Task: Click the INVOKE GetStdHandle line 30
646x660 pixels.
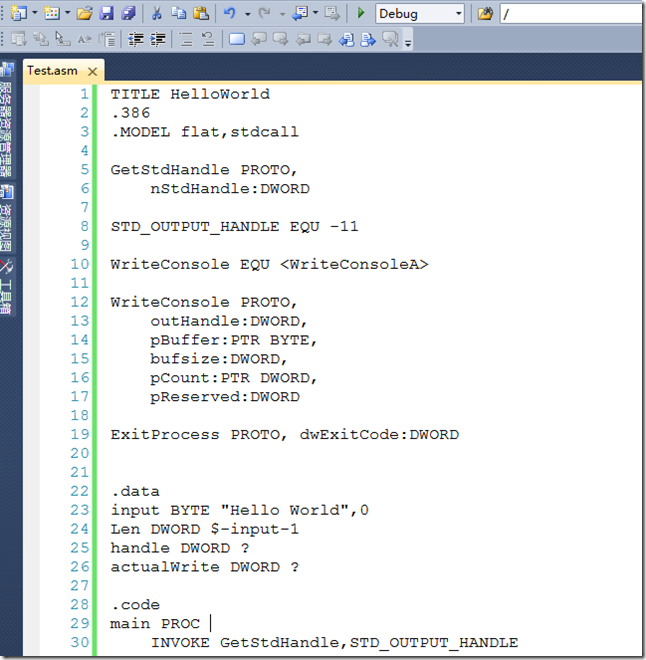Action: coord(335,643)
